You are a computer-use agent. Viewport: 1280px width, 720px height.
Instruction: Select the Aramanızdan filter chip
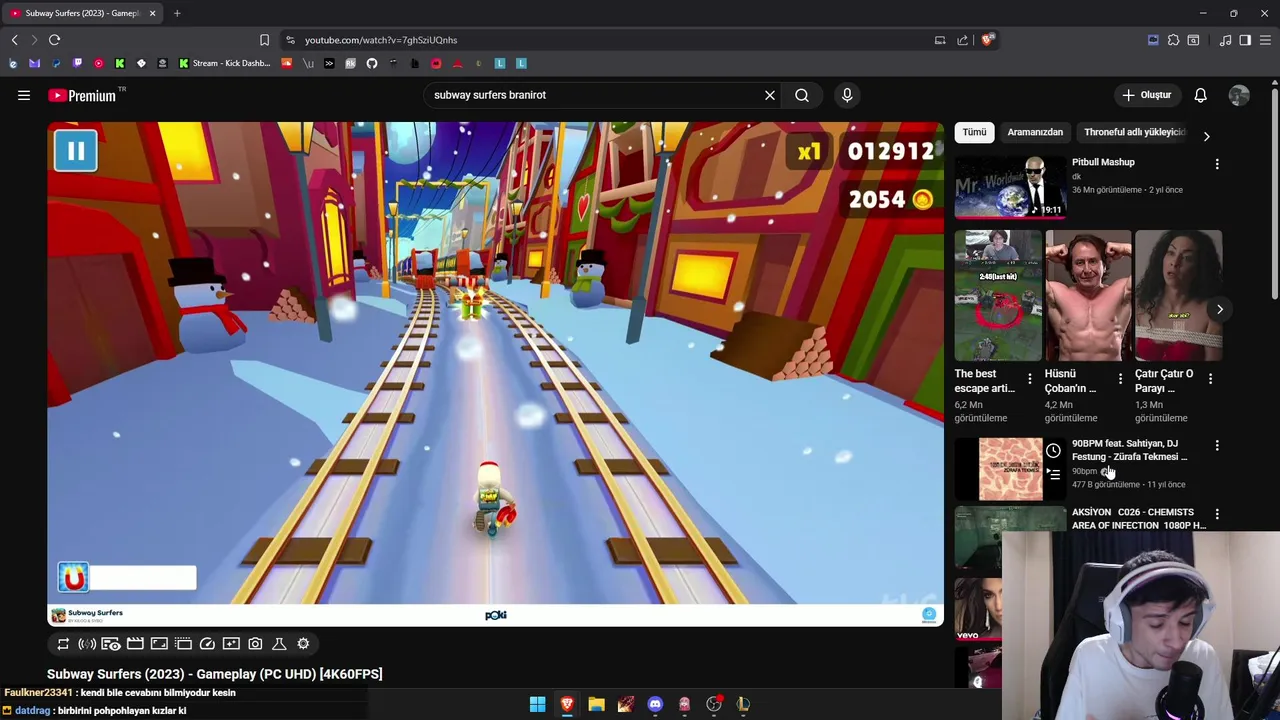(x=1035, y=132)
